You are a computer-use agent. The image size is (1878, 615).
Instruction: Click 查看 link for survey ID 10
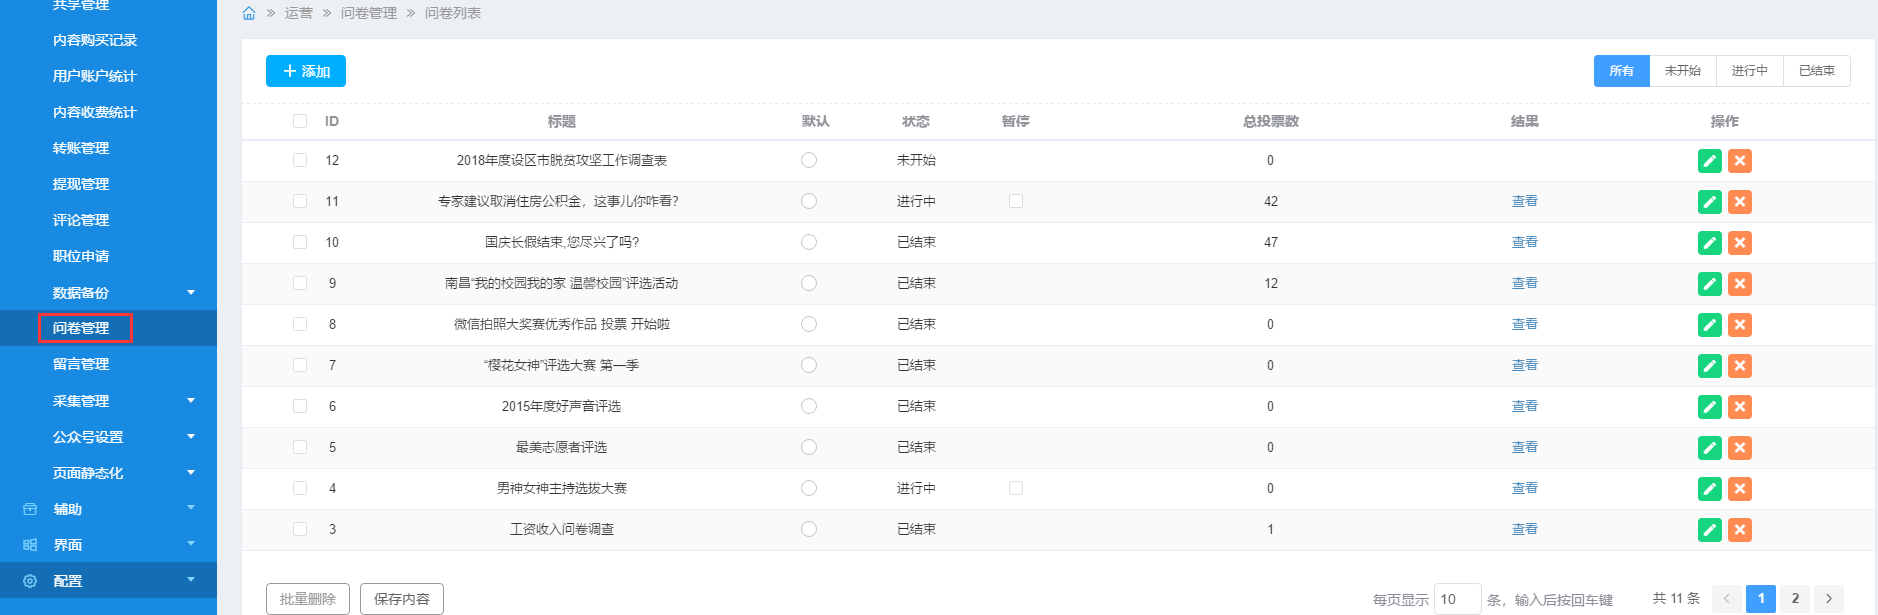coord(1524,242)
